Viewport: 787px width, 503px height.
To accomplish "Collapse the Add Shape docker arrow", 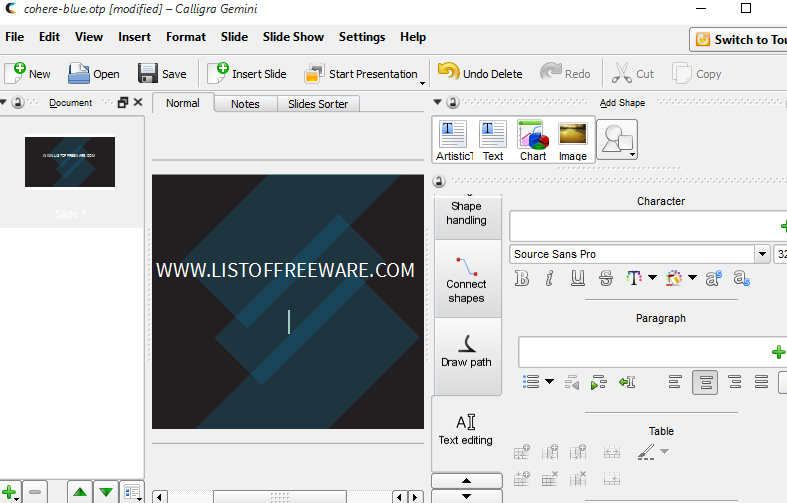I will pyautogui.click(x=437, y=102).
